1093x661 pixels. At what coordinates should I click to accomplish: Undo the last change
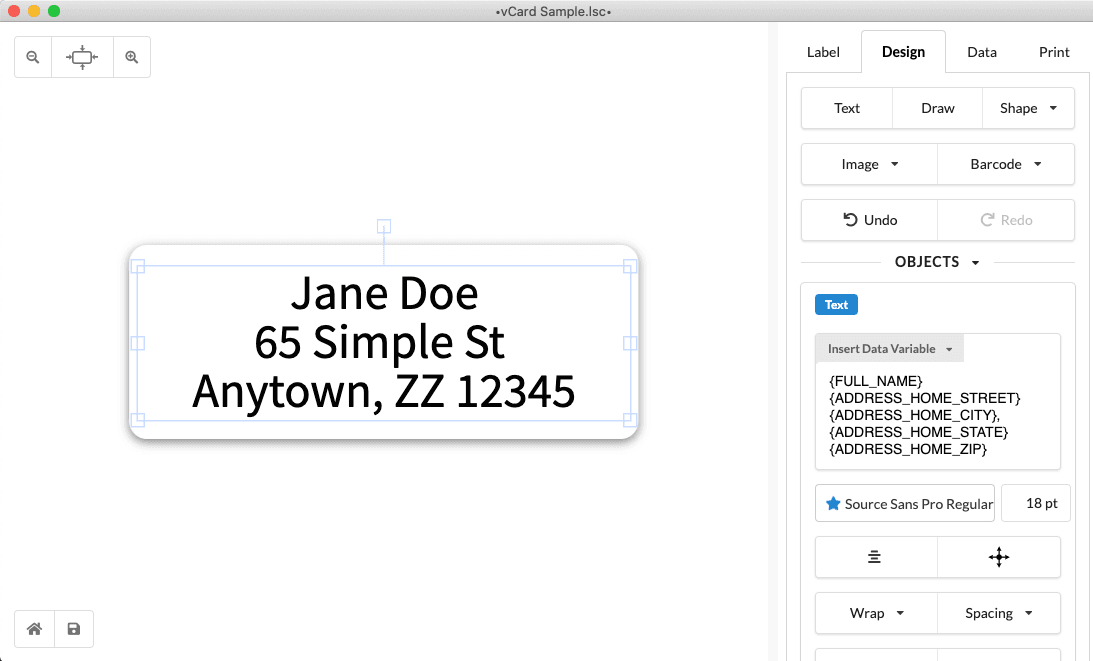pyautogui.click(x=869, y=220)
